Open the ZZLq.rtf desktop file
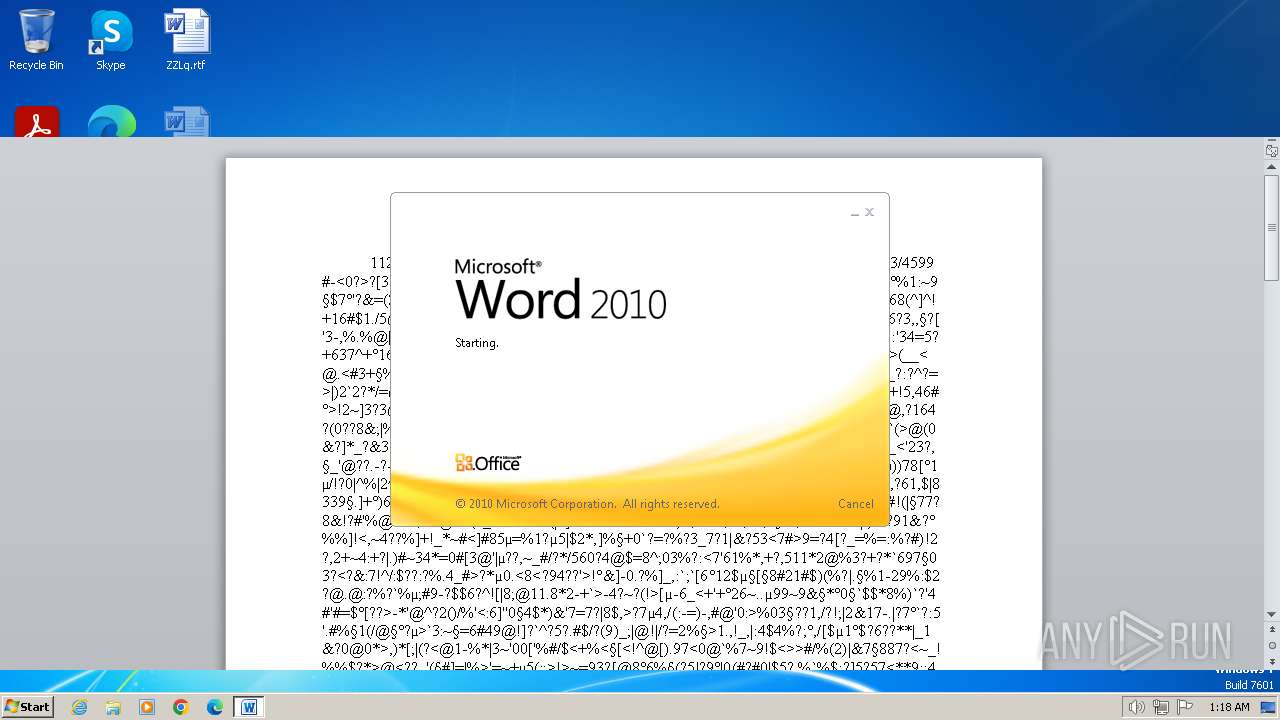This screenshot has height=720, width=1280. pos(186,40)
